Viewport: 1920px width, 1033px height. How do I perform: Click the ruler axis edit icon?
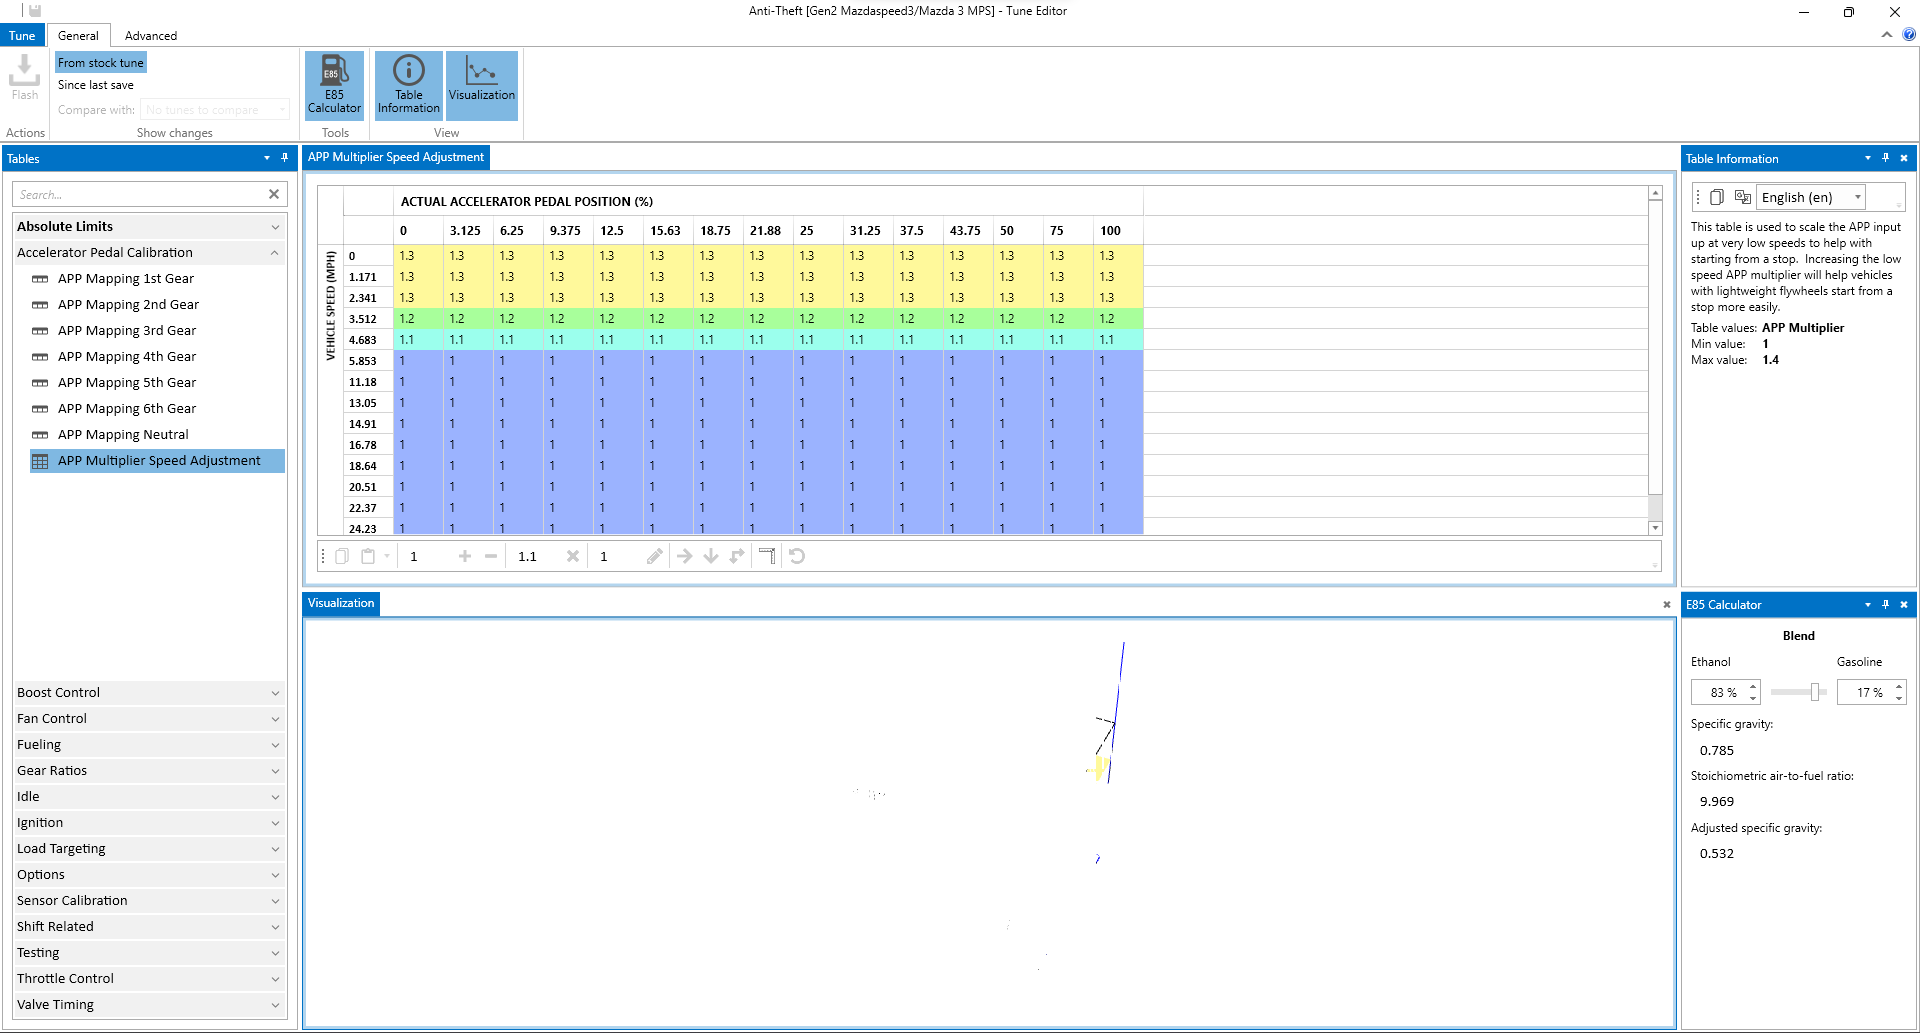pyautogui.click(x=767, y=556)
